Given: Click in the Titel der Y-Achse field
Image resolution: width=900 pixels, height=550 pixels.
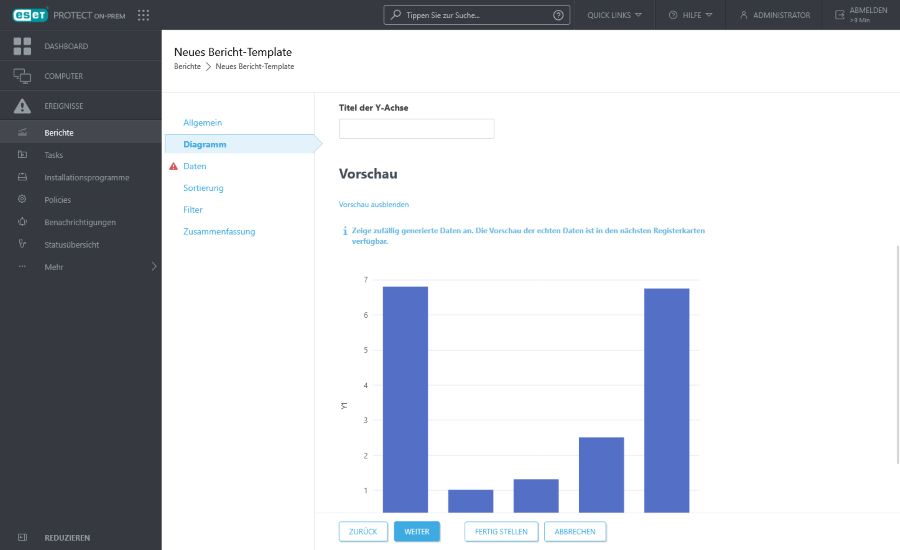Looking at the screenshot, I should pos(416,129).
